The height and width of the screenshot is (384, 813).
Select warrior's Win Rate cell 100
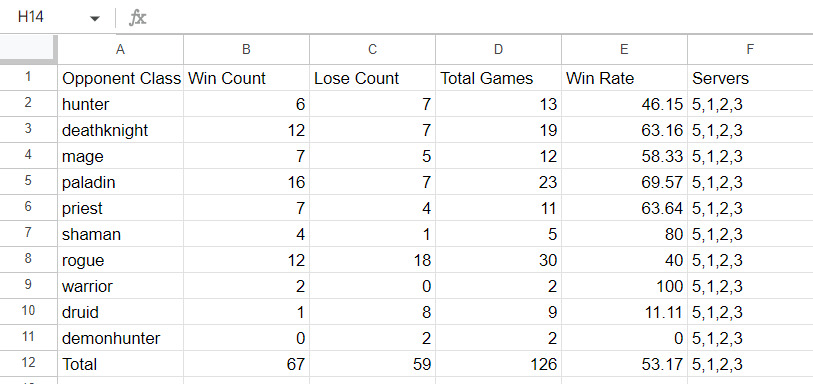(x=624, y=286)
